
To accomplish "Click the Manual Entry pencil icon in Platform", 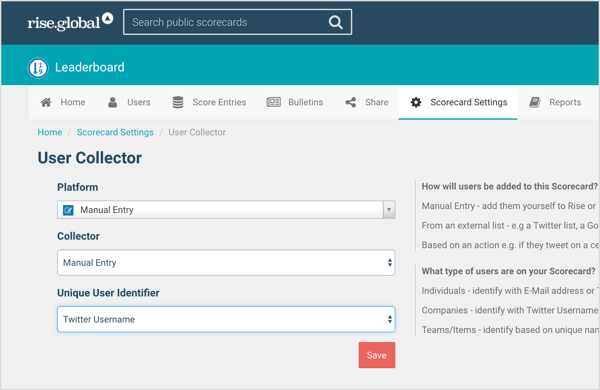I will (x=68, y=210).
